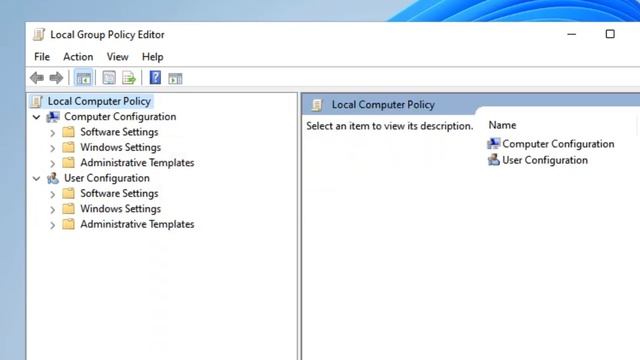The width and height of the screenshot is (640, 360).
Task: Click 'Select an item to view its description' text
Action: coord(389,126)
